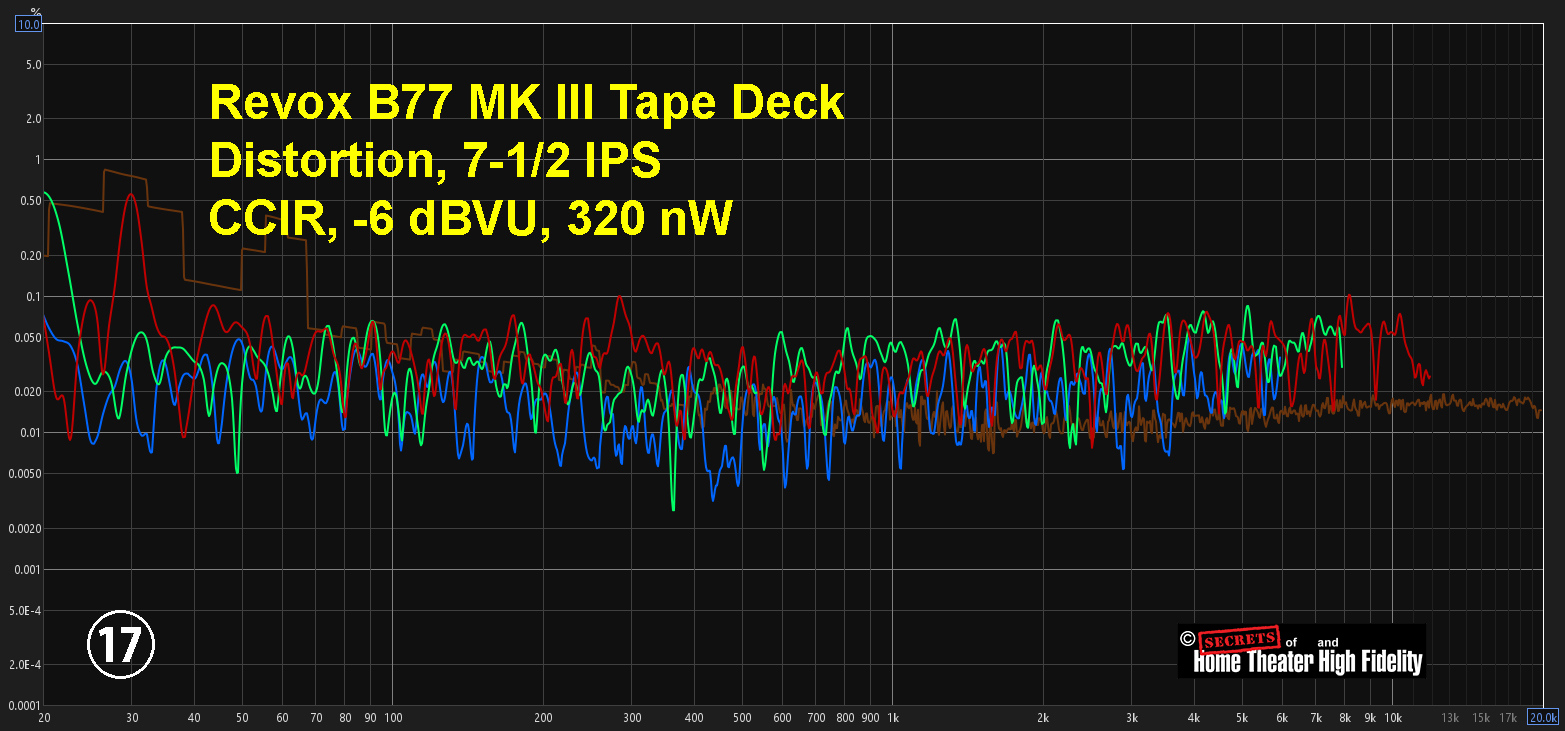This screenshot has width=1565, height=731.
Task: Click the red curve peak near 30 Hz
Action: pos(131,195)
